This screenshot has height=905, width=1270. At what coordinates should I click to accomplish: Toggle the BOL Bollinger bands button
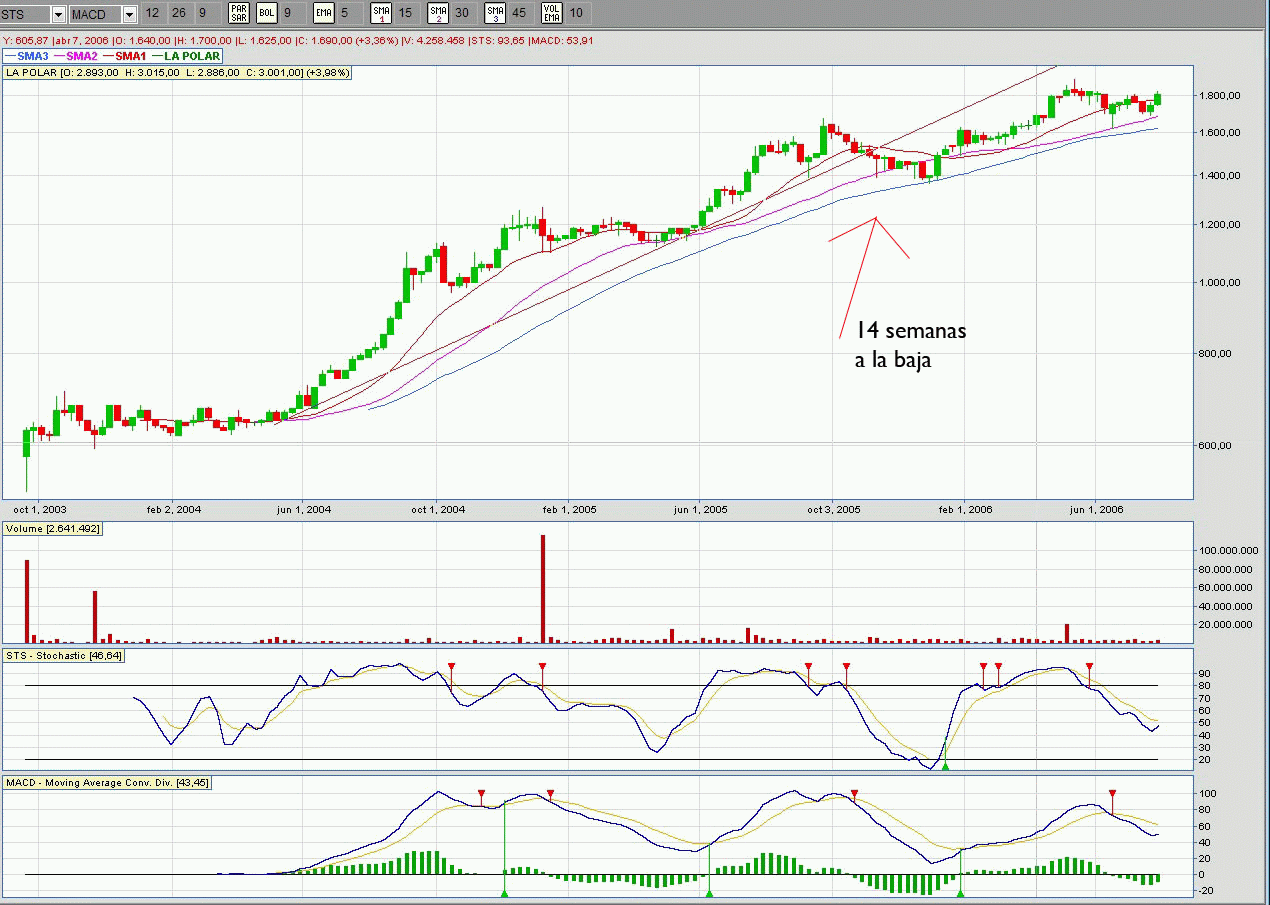(x=267, y=13)
